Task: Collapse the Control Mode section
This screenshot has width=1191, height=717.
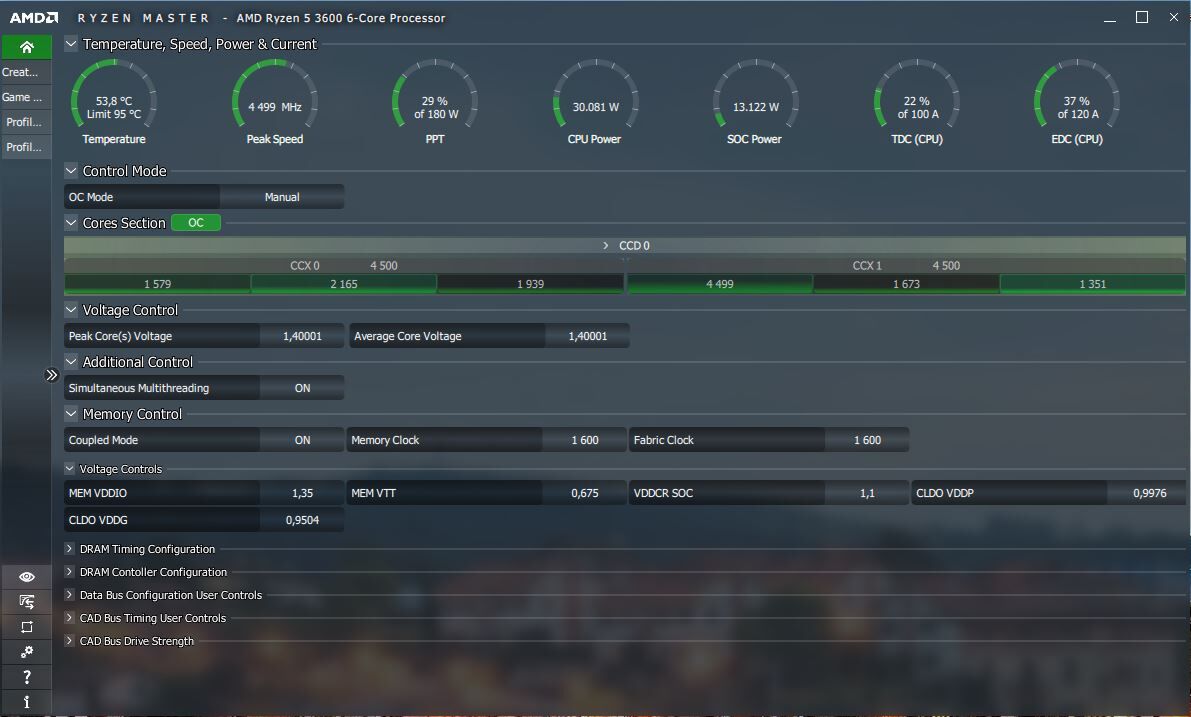Action: tap(71, 171)
